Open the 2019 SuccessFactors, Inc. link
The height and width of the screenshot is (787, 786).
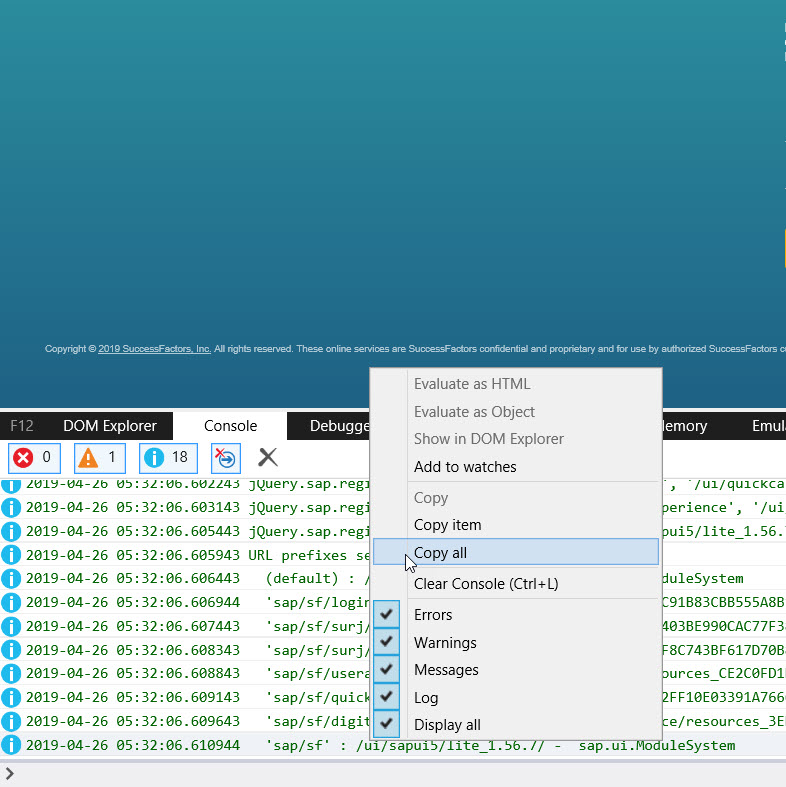(x=154, y=349)
